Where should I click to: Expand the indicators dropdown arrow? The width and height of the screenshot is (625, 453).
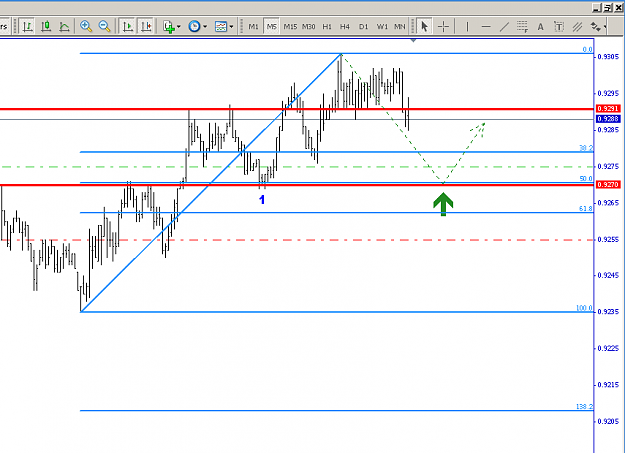(x=179, y=27)
